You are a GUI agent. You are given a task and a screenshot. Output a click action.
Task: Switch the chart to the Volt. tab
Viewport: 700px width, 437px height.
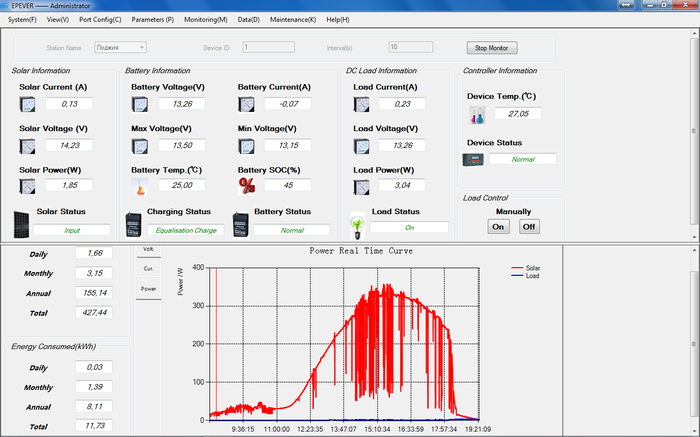point(148,249)
